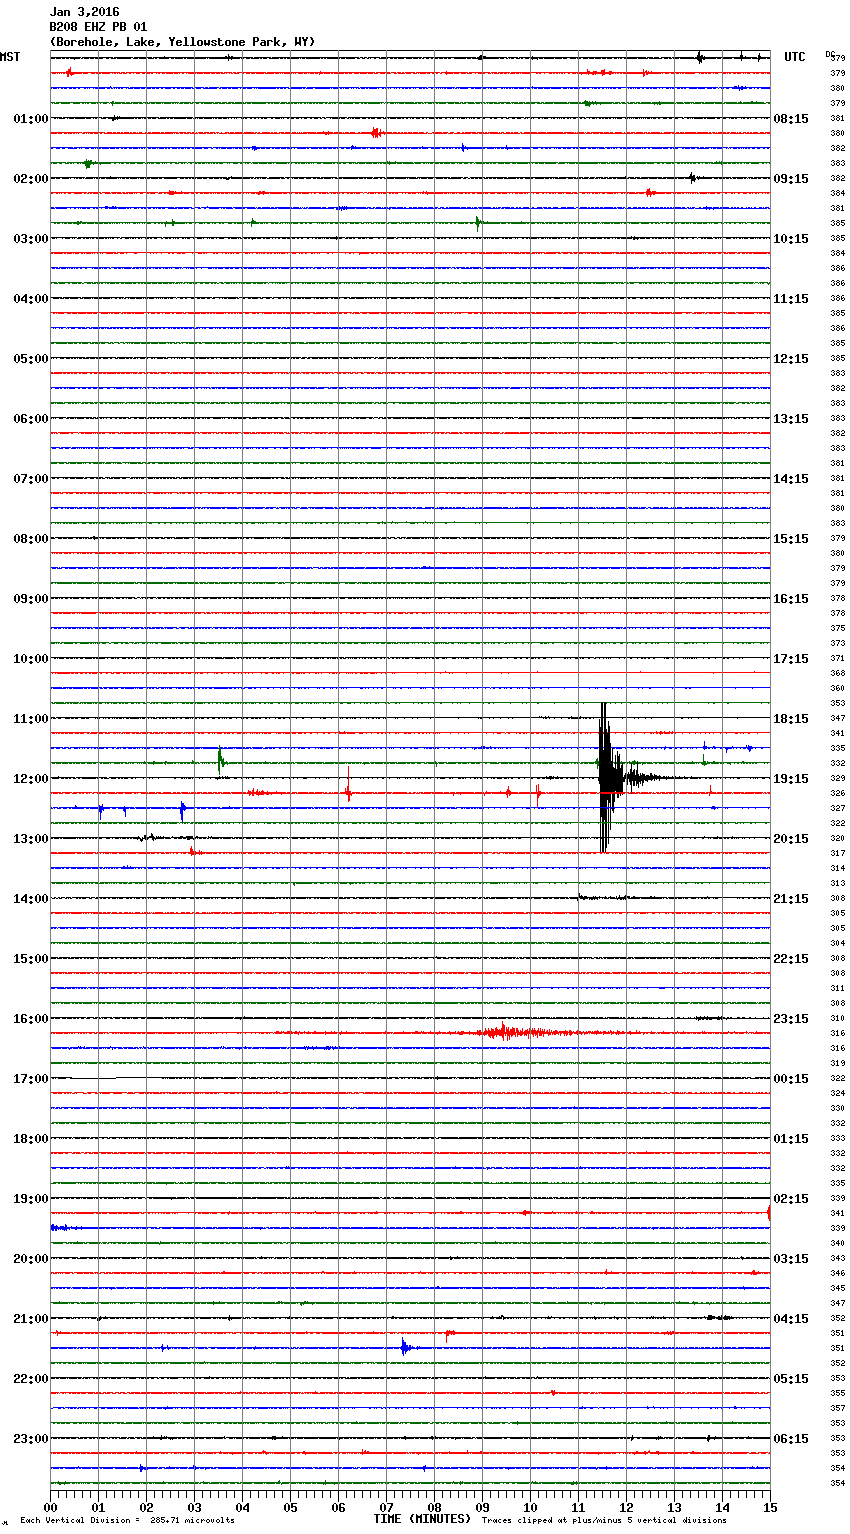850x1534 pixels.
Task: Select the 07:00 MST time label
Action: (30, 479)
